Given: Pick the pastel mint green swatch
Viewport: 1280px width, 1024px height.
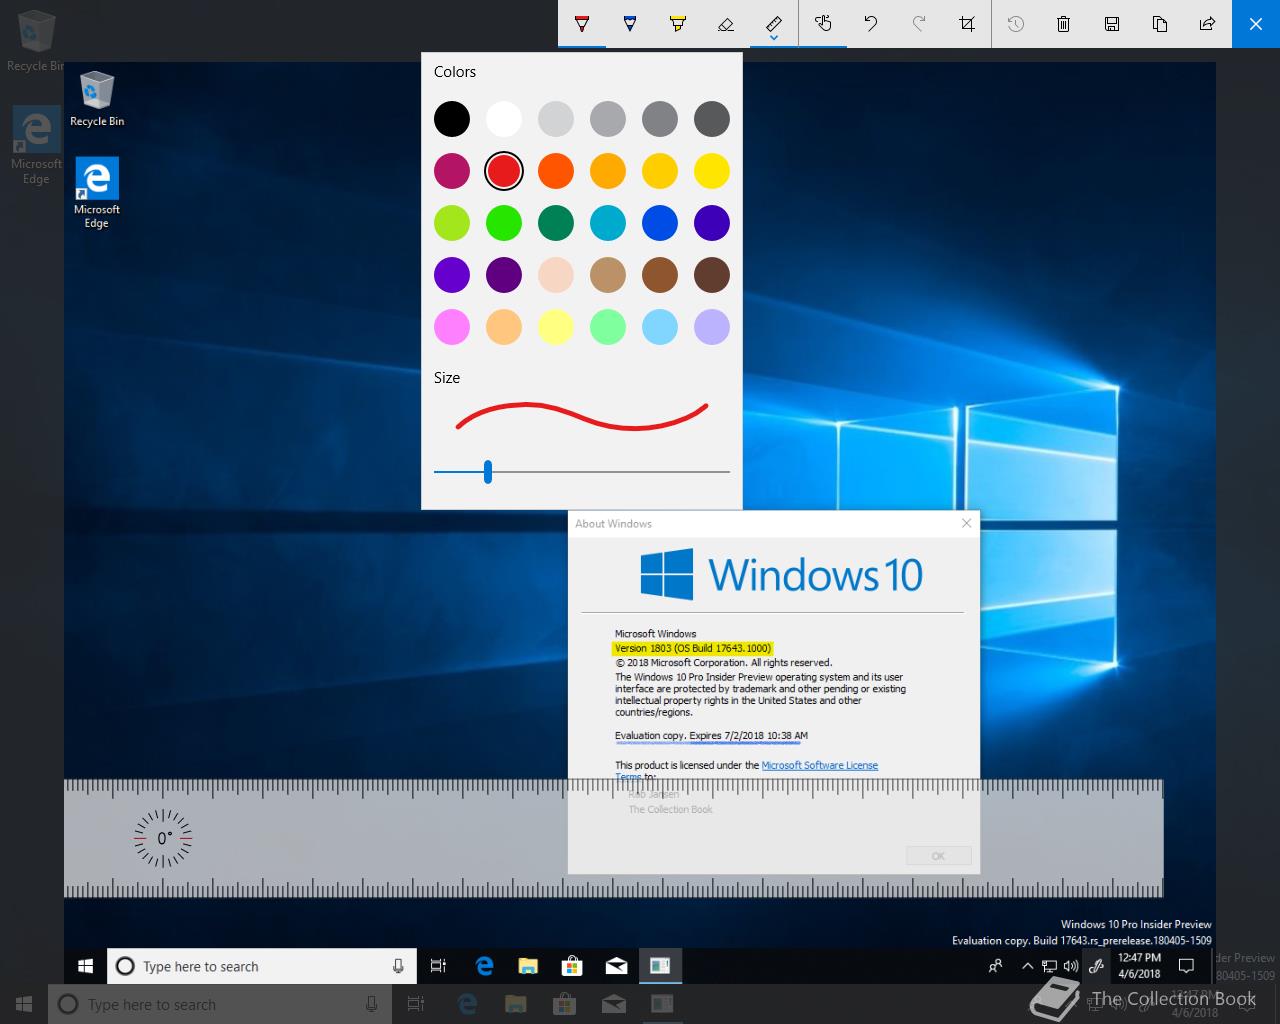Looking at the screenshot, I should click(608, 327).
